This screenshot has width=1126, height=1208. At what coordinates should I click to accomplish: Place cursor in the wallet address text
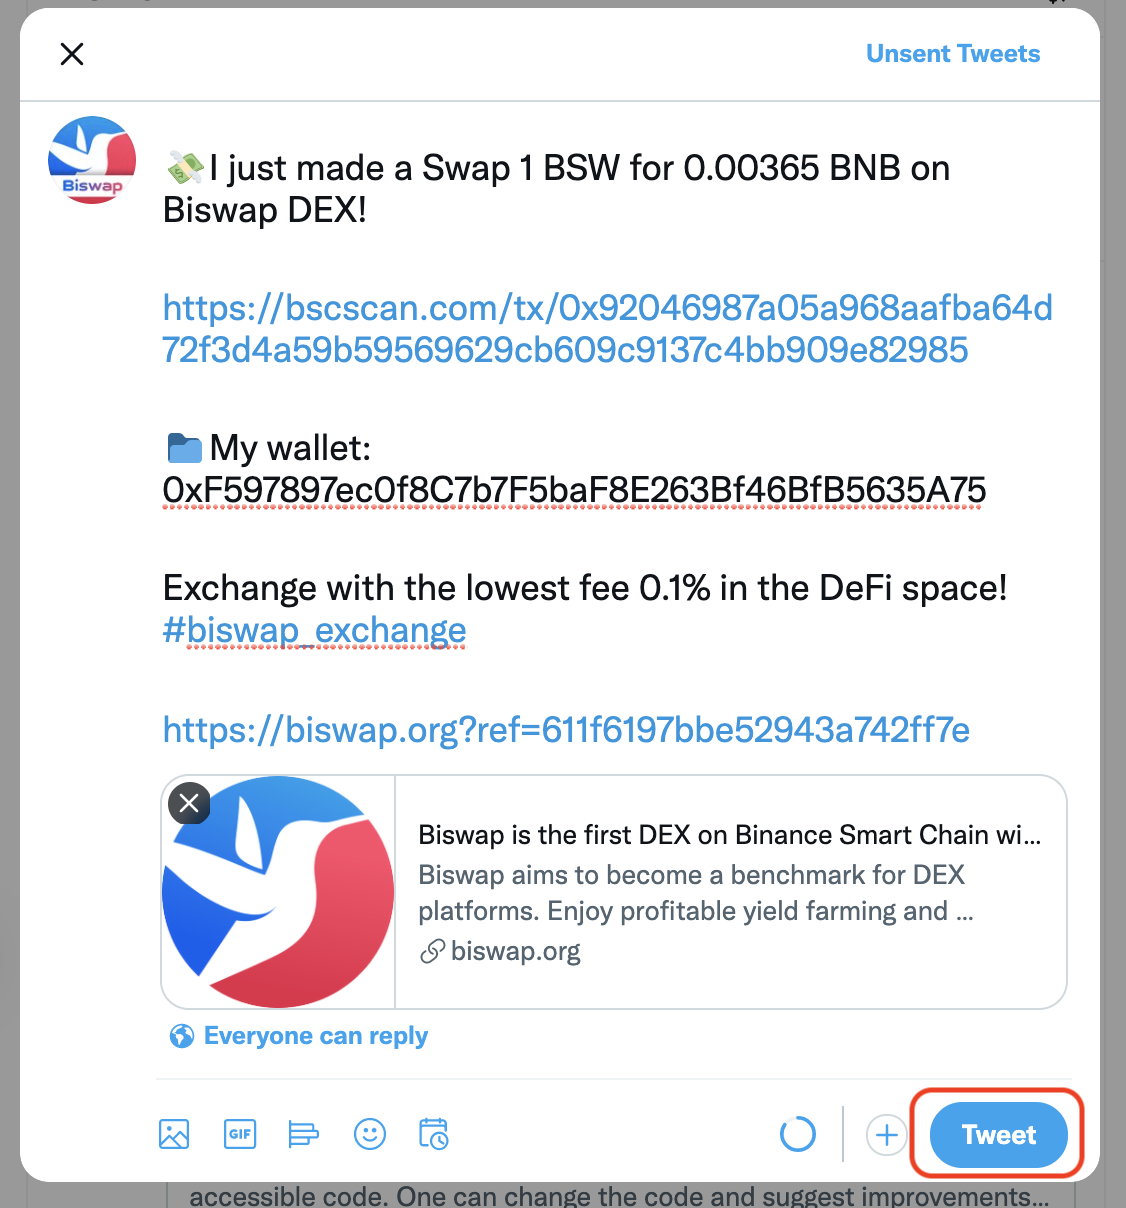click(574, 490)
